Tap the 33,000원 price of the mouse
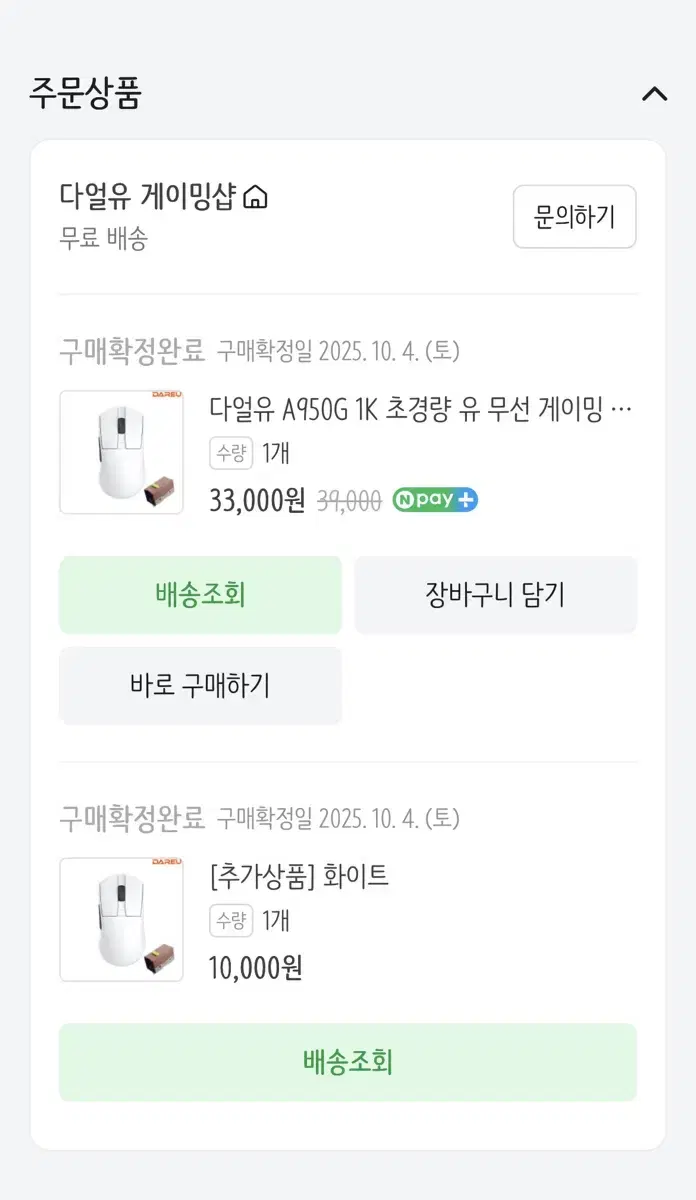The height and width of the screenshot is (1200, 696). (x=257, y=500)
